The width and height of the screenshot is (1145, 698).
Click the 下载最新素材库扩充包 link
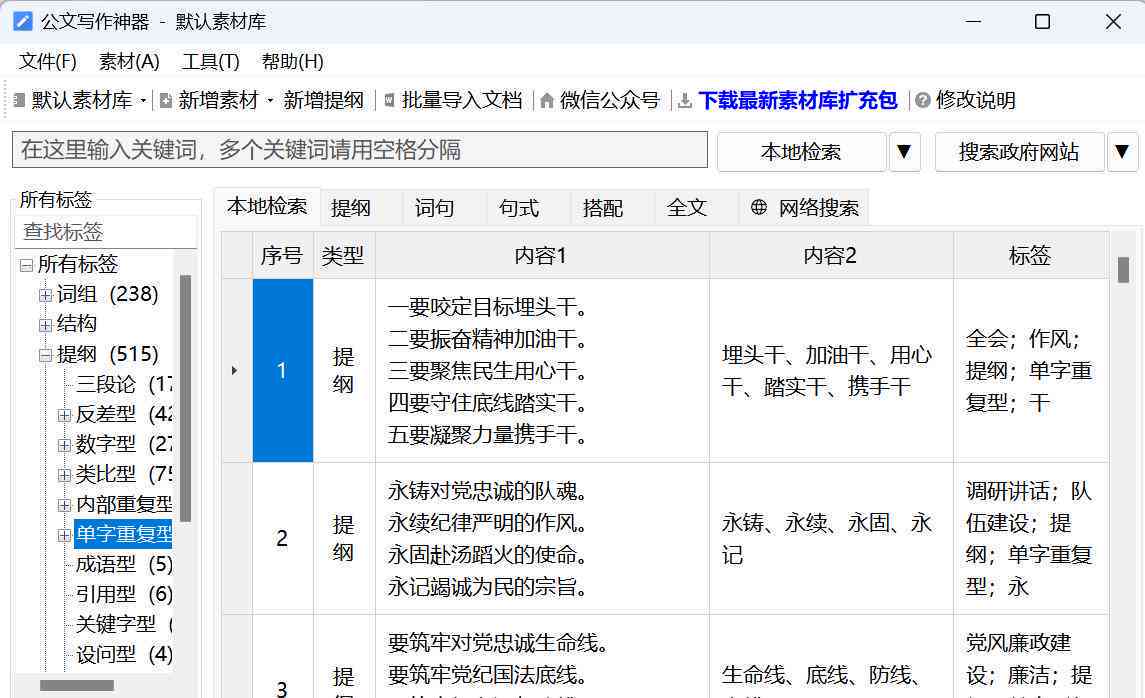797,100
